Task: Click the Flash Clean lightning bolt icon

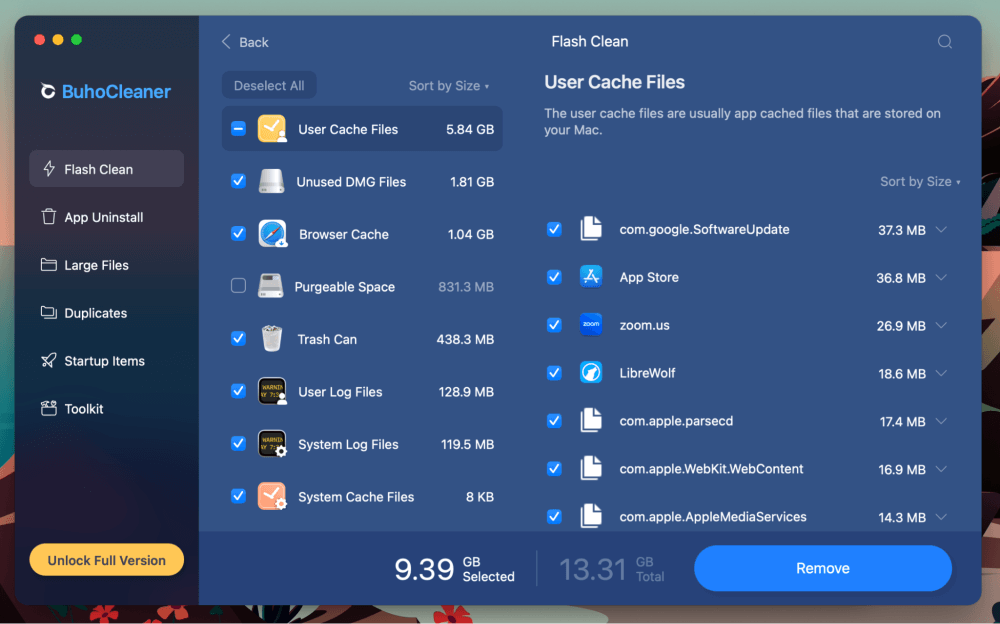Action: pos(48,169)
